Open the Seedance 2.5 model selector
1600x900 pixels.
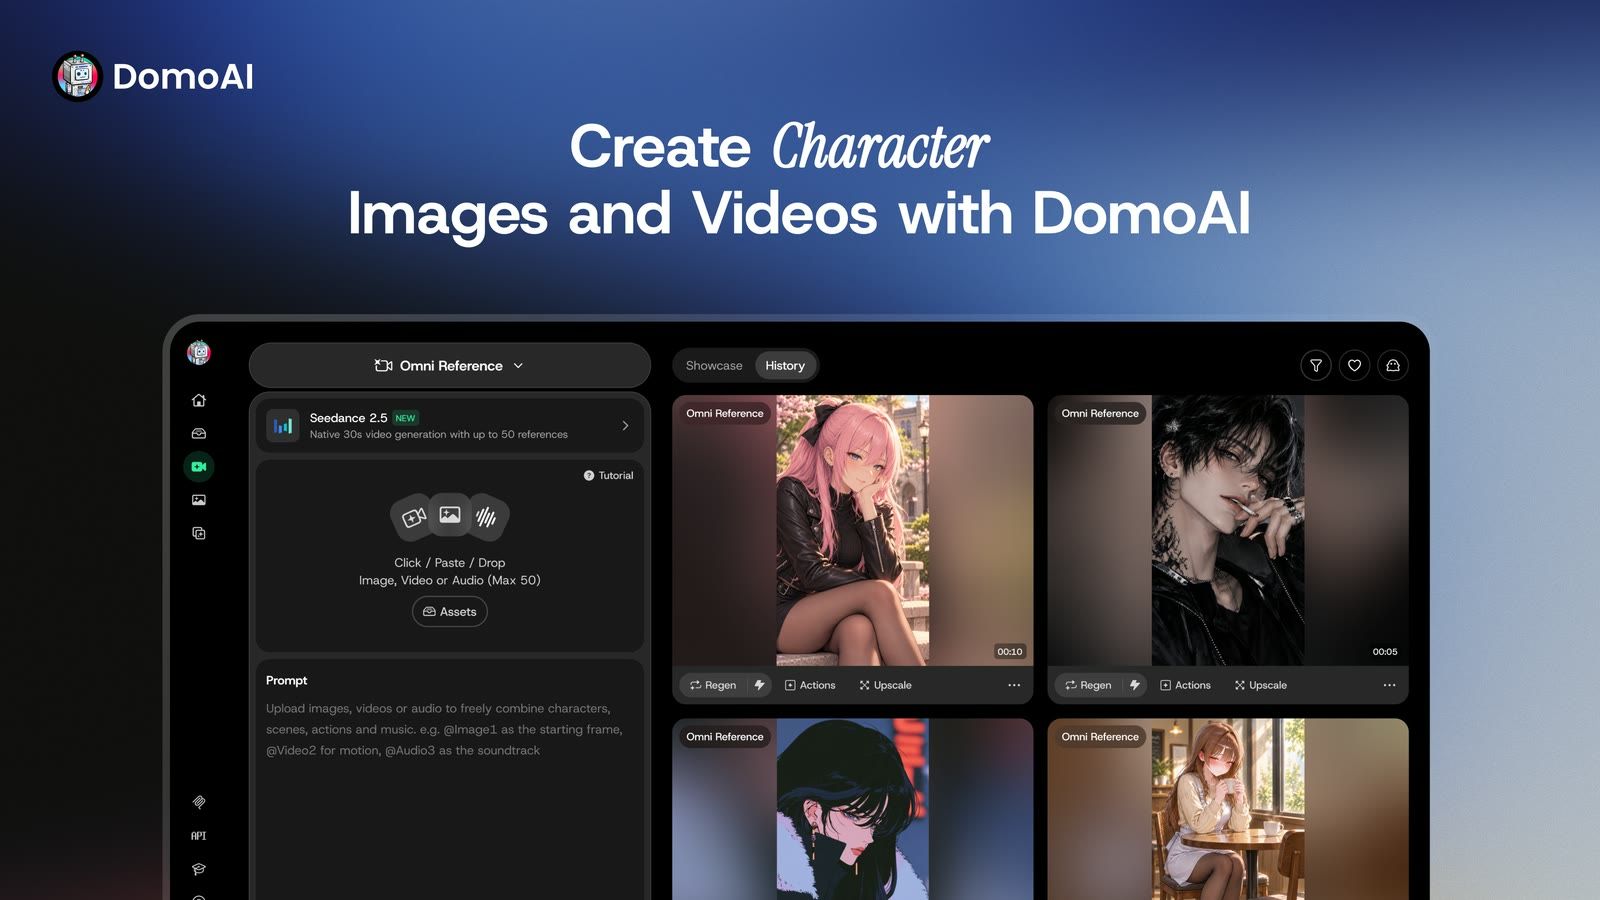click(x=450, y=426)
